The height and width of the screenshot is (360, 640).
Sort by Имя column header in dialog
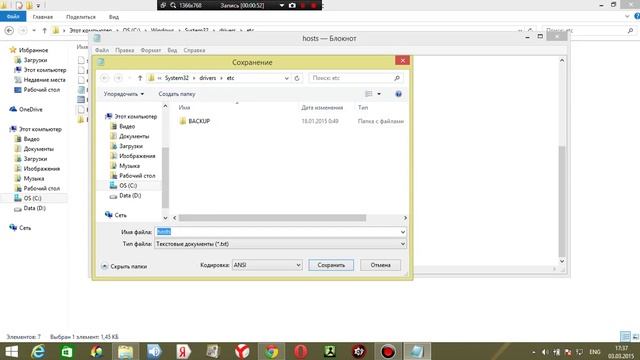pyautogui.click(x=184, y=107)
